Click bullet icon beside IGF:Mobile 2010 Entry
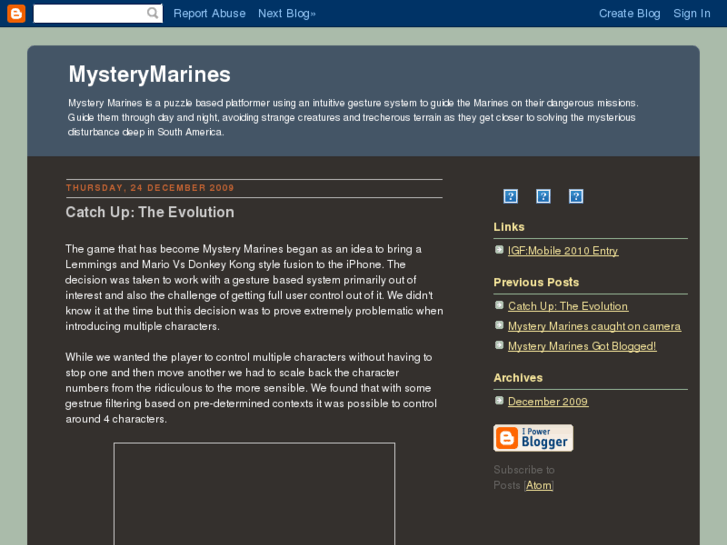 (x=499, y=250)
